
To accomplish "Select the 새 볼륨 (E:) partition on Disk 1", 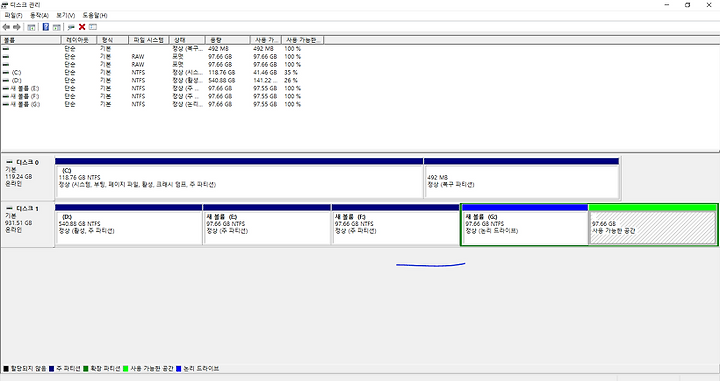I will (x=267, y=224).
